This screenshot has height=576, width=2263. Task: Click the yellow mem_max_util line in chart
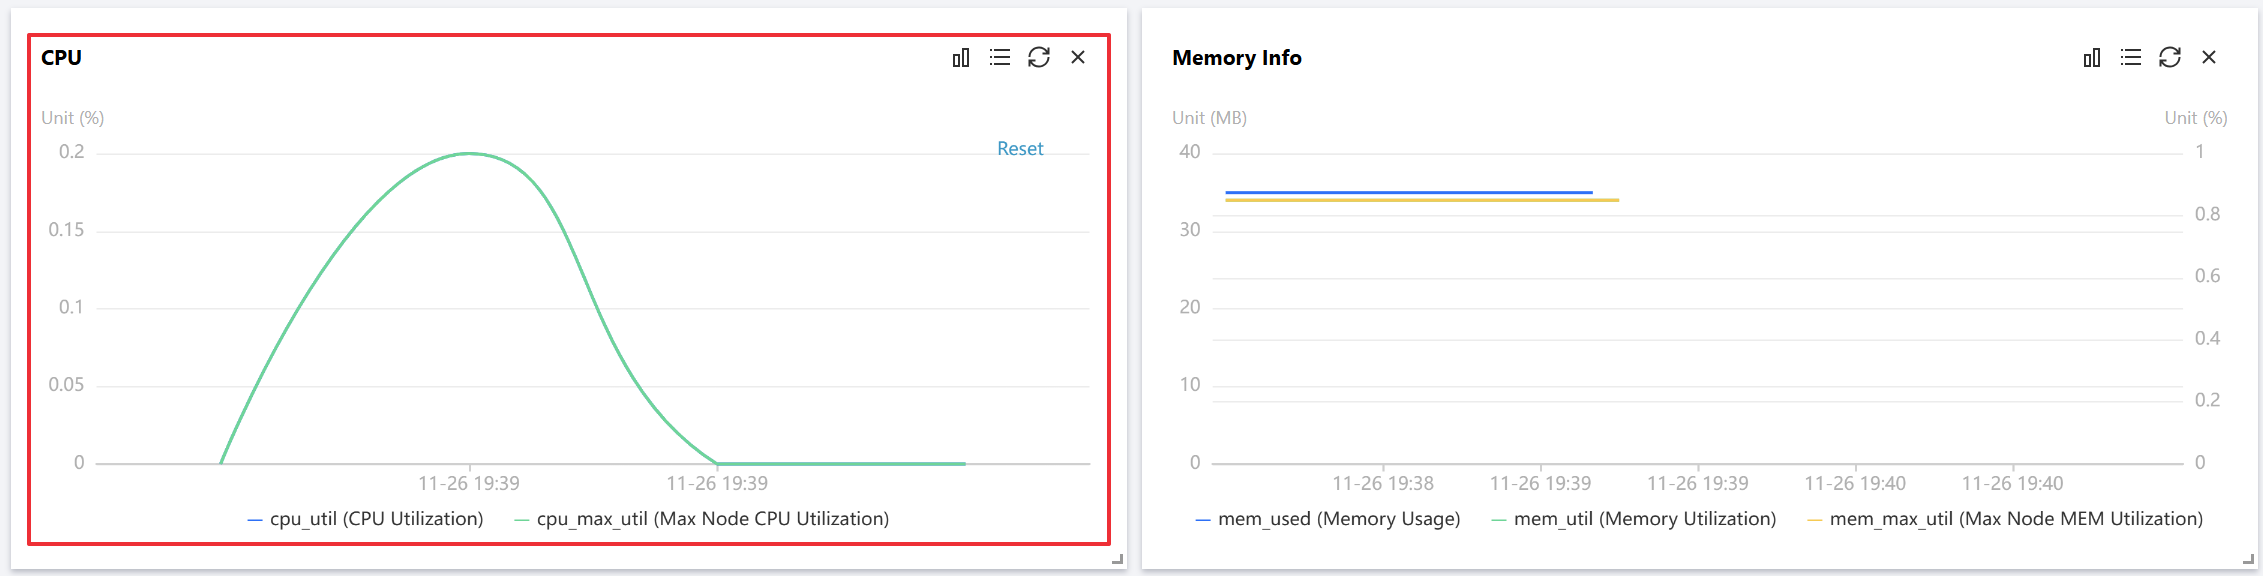point(1420,200)
